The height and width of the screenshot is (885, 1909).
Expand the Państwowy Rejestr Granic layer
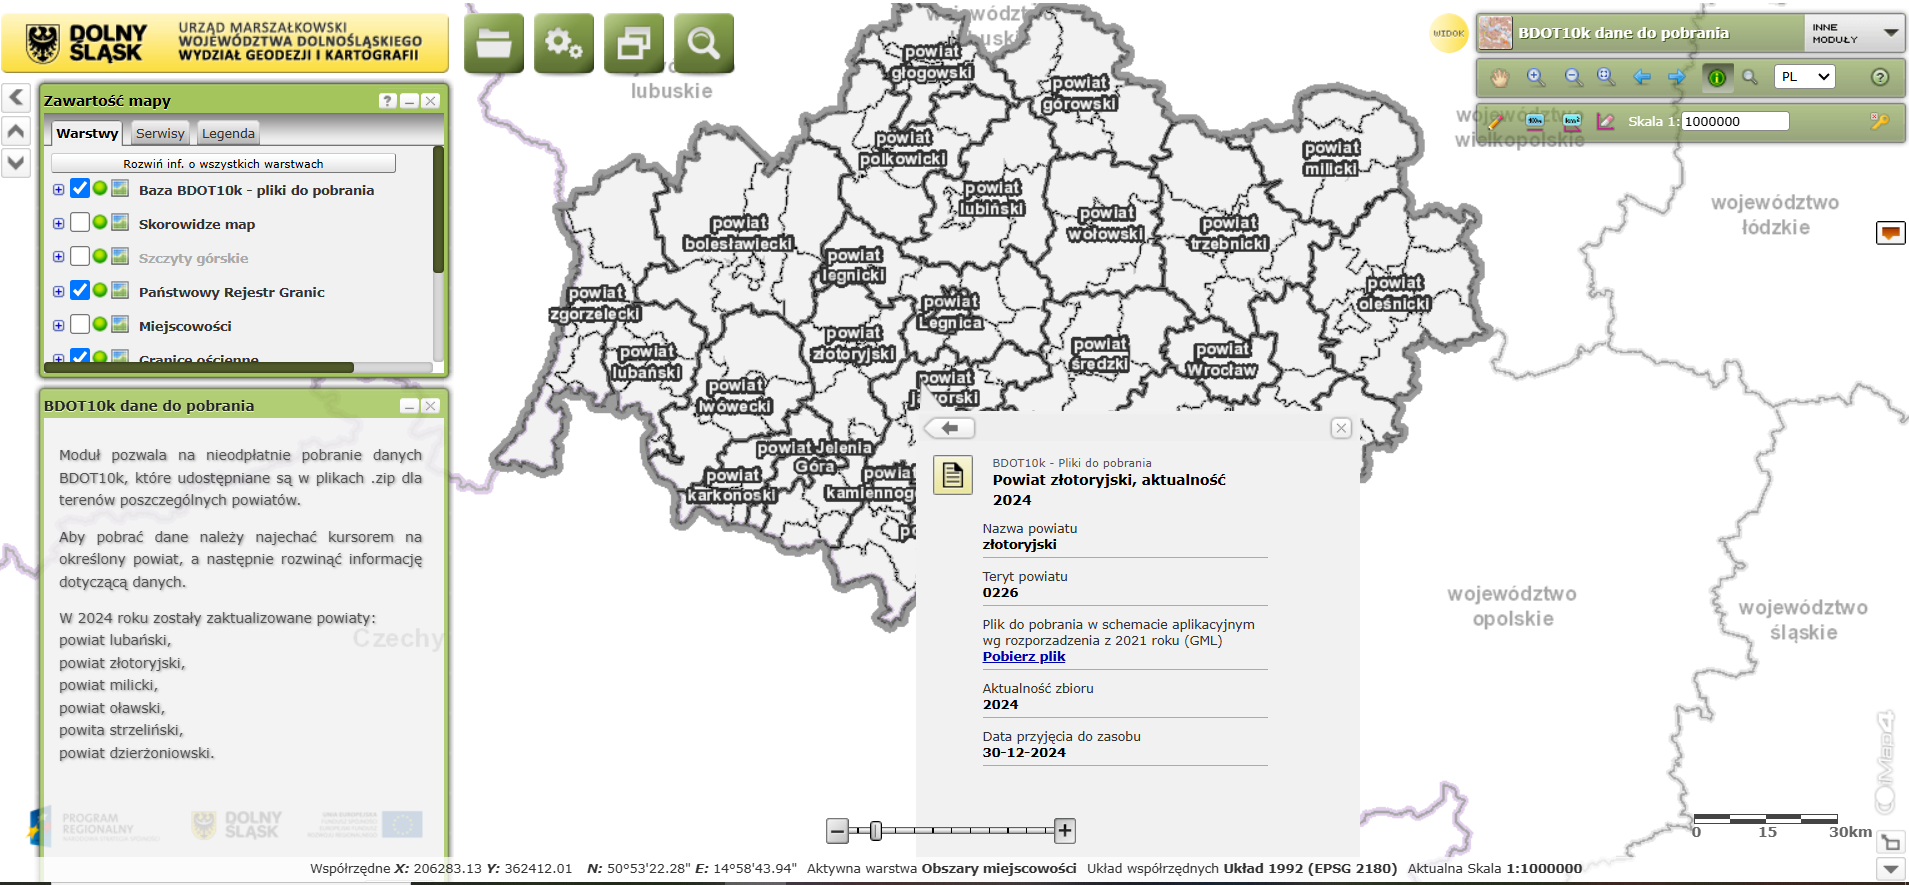[58, 292]
